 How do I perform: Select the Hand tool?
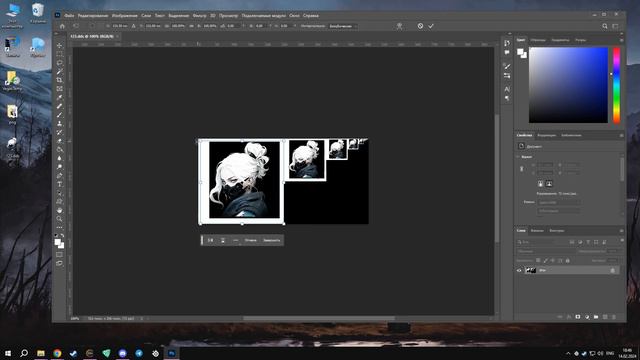60,210
